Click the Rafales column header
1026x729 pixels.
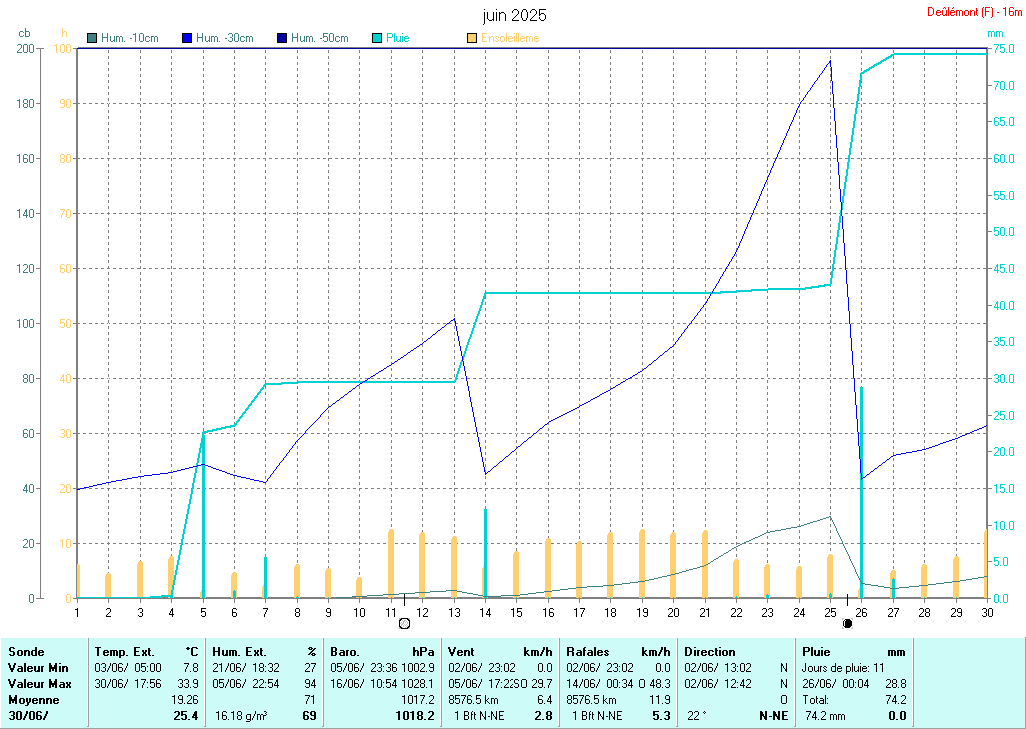click(588, 651)
